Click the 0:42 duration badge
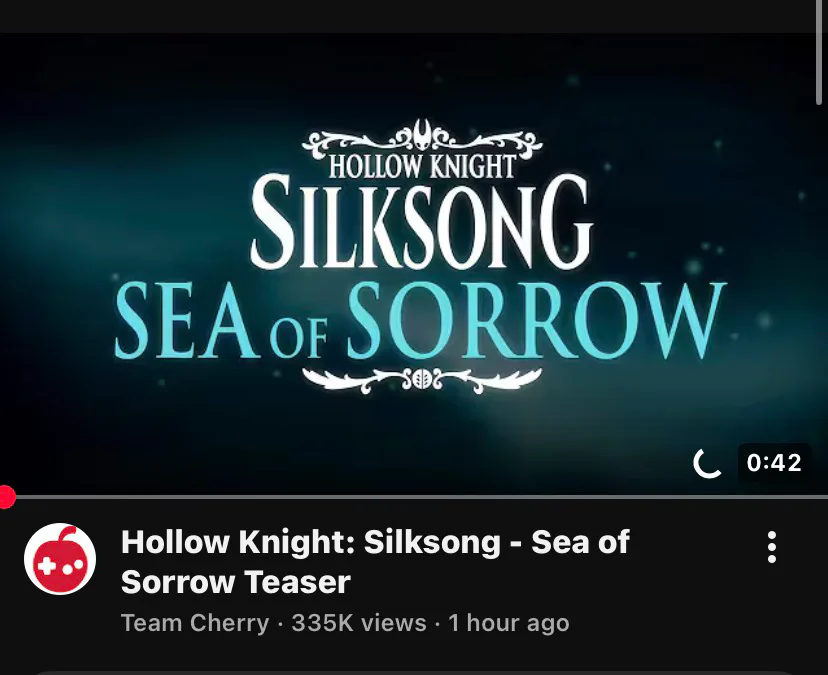 click(x=774, y=463)
